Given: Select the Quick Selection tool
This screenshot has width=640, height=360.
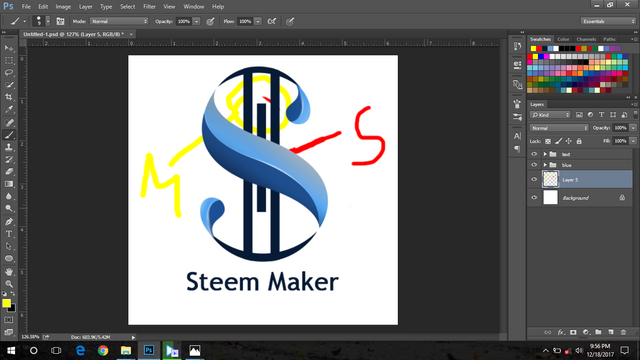Looking at the screenshot, I should click(x=9, y=85).
